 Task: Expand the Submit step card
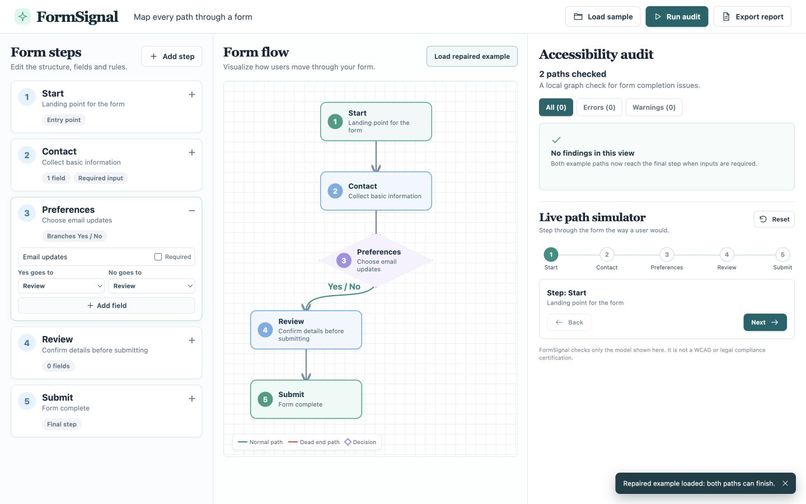[192, 399]
